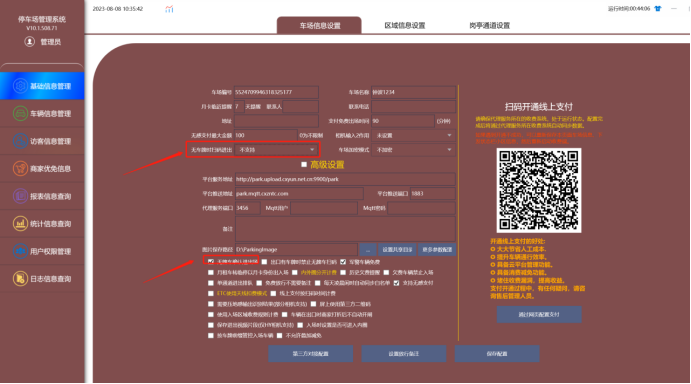Uncheck the first checkbox in the red box
The width and height of the screenshot is (691, 384).
(211, 262)
